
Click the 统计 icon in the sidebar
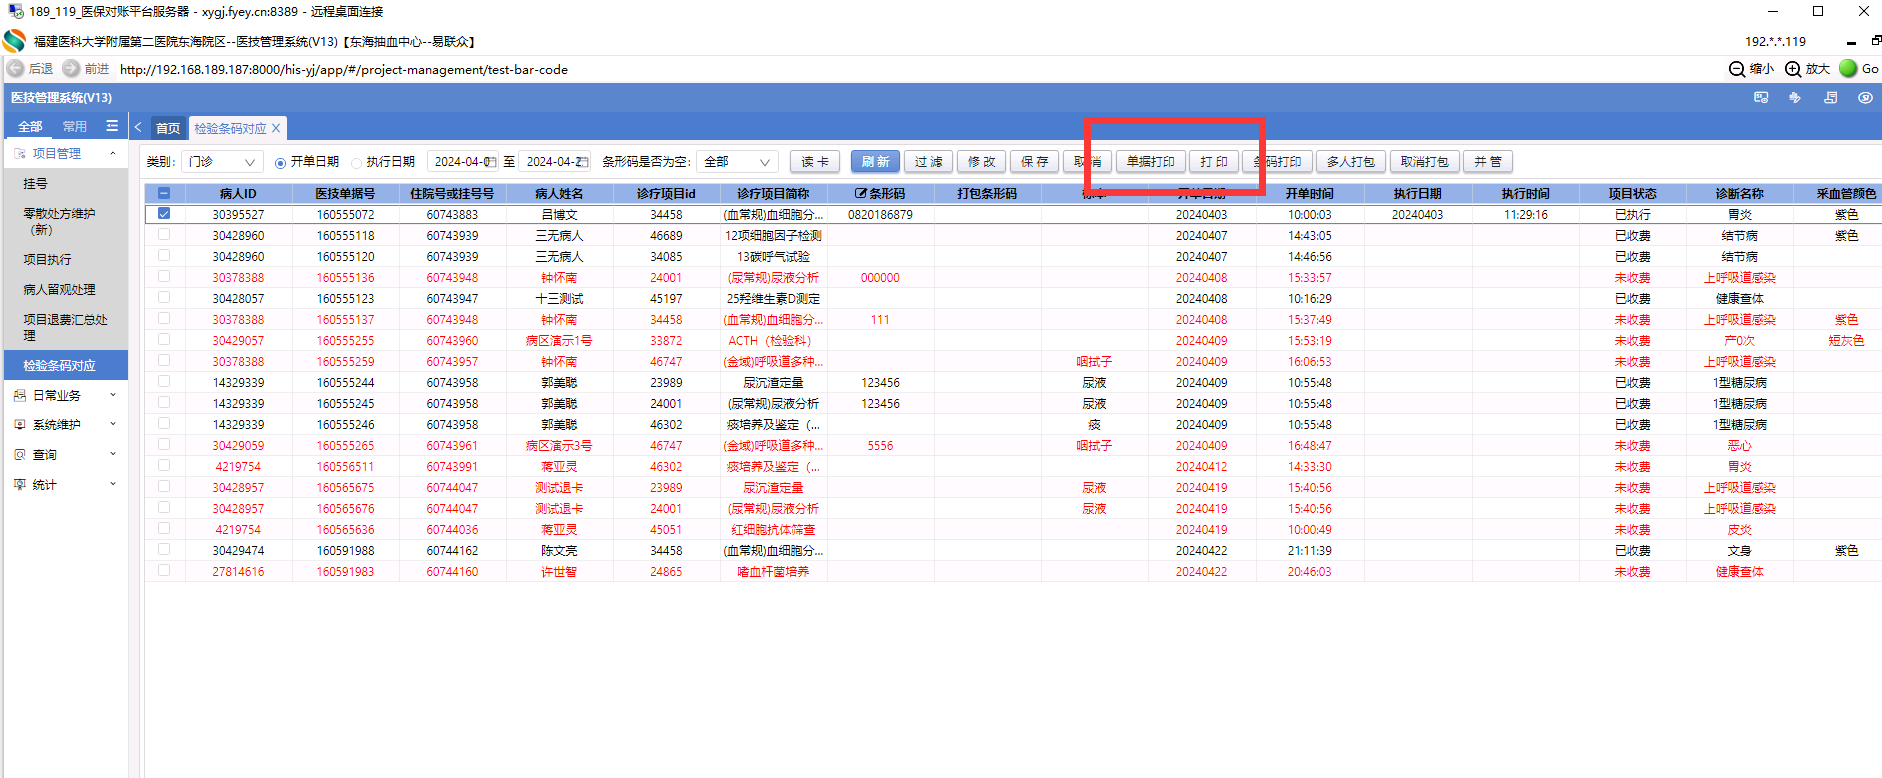click(x=20, y=485)
